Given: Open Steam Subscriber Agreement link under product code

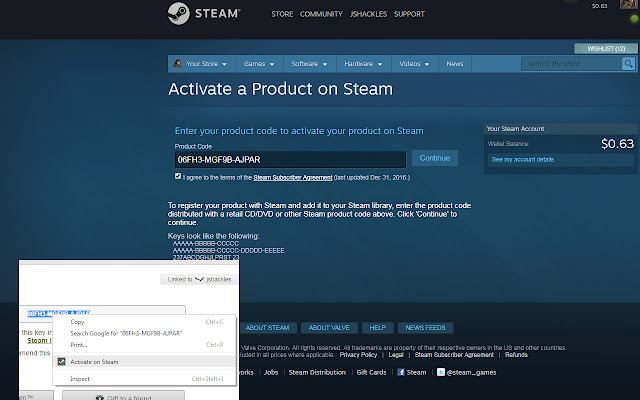Looking at the screenshot, I should tap(293, 178).
